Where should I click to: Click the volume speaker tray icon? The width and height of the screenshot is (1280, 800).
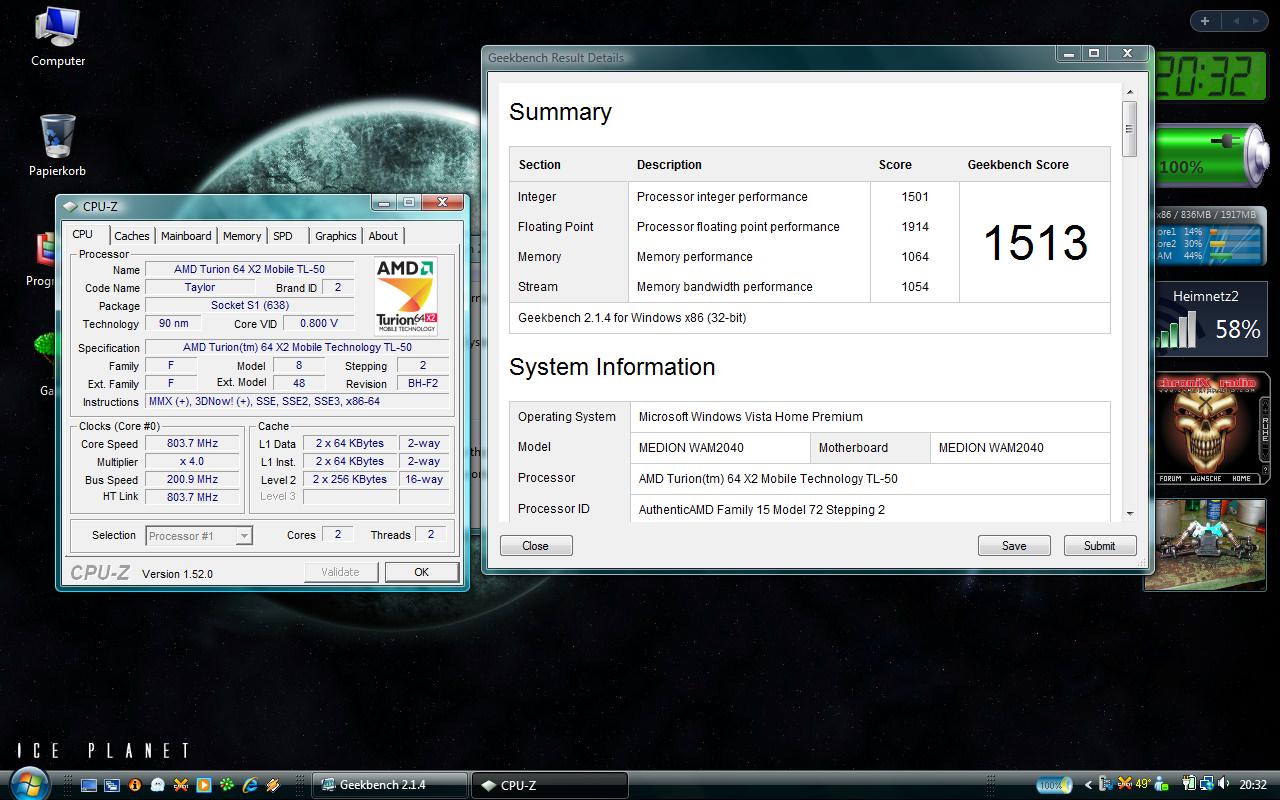click(1223, 785)
